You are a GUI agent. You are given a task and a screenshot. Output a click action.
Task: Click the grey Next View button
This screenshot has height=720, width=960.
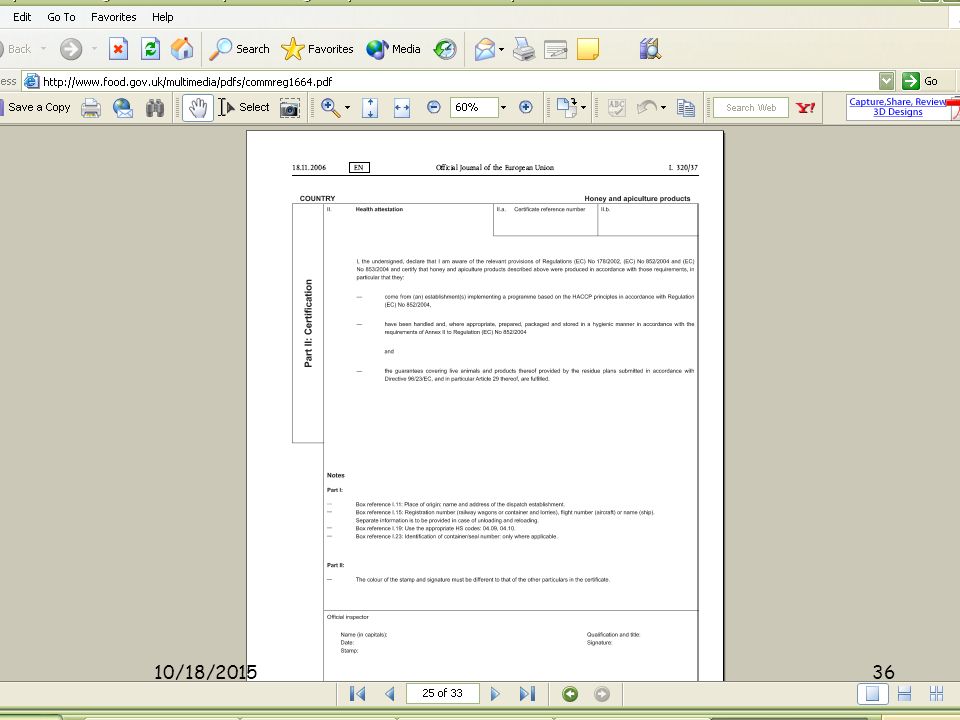[602, 694]
